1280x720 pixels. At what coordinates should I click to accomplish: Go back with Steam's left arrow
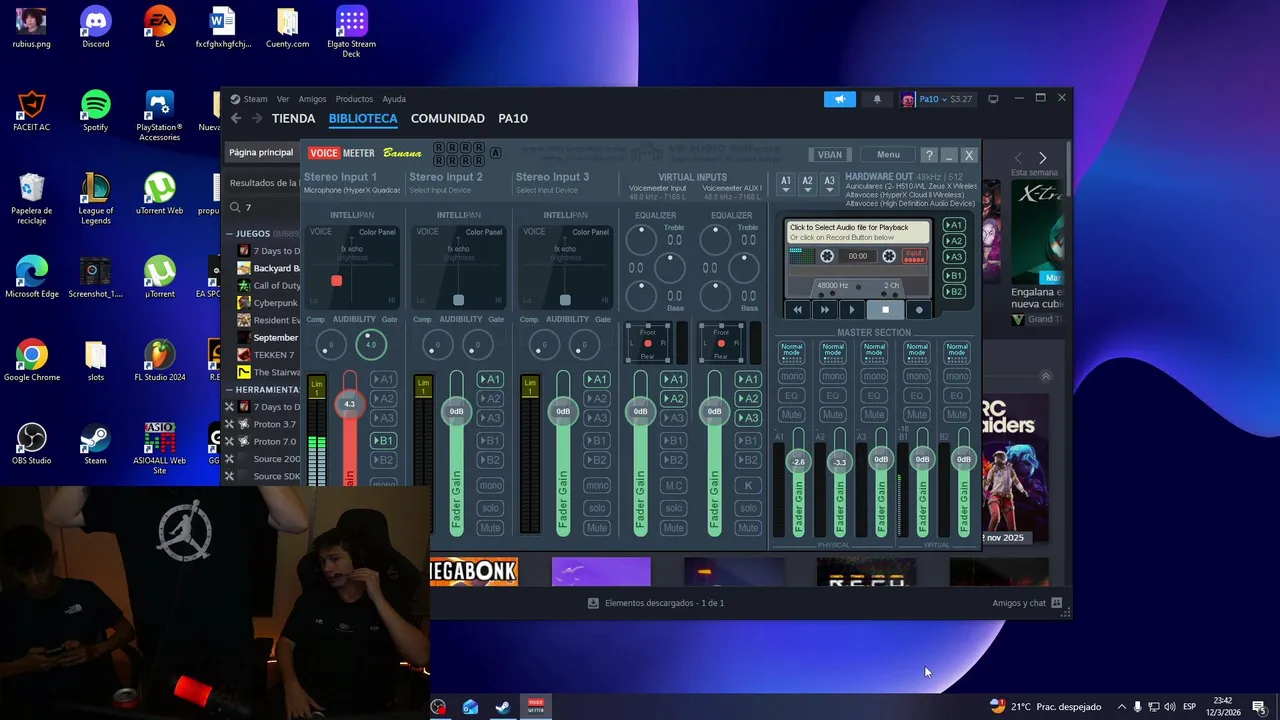coord(236,118)
